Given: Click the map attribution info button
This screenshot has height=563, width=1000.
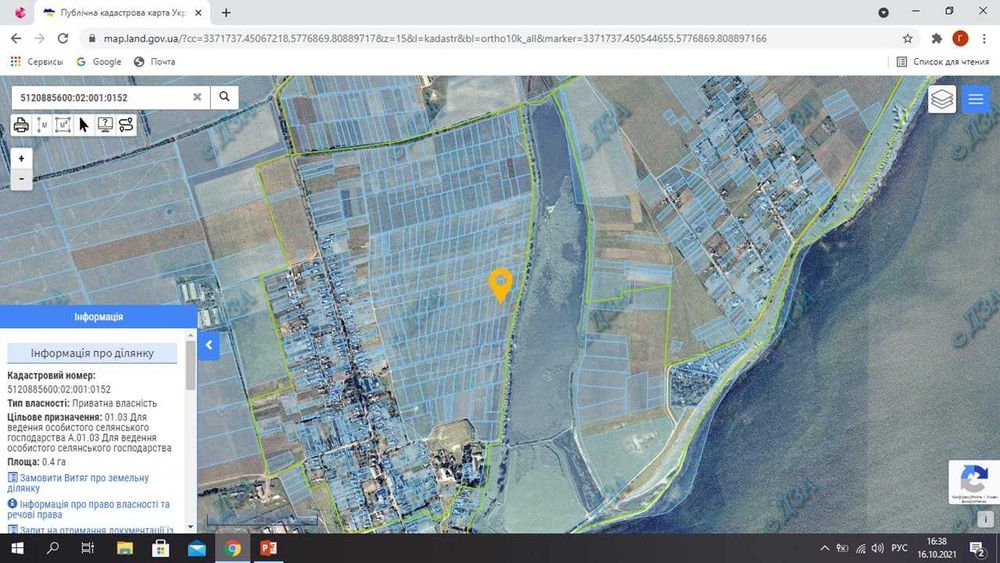Looking at the screenshot, I should tap(985, 519).
